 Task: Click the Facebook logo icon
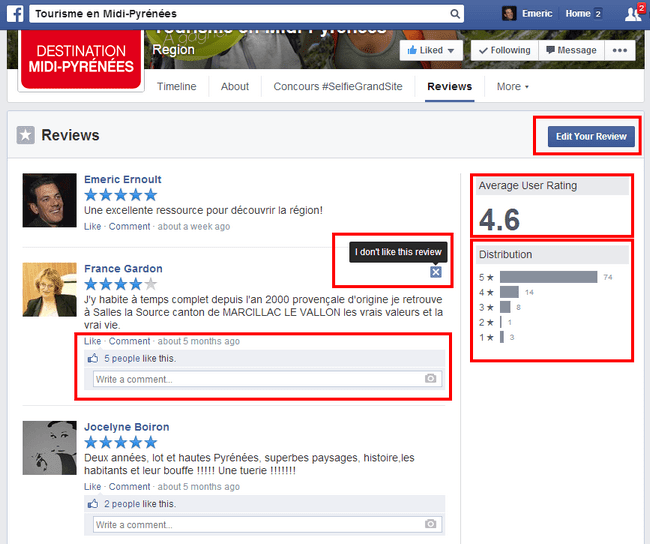click(15, 14)
